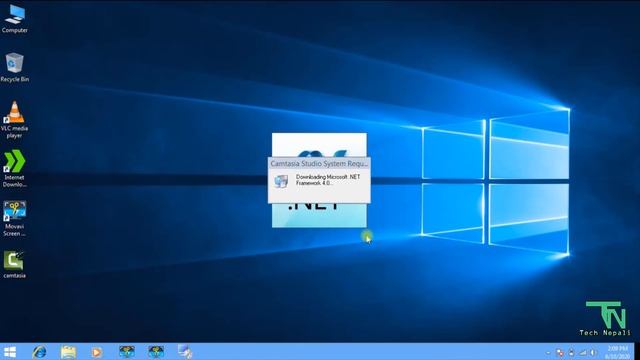Switch to the installer taskbar icon
Viewport: 640px width, 360px height.
(185, 351)
